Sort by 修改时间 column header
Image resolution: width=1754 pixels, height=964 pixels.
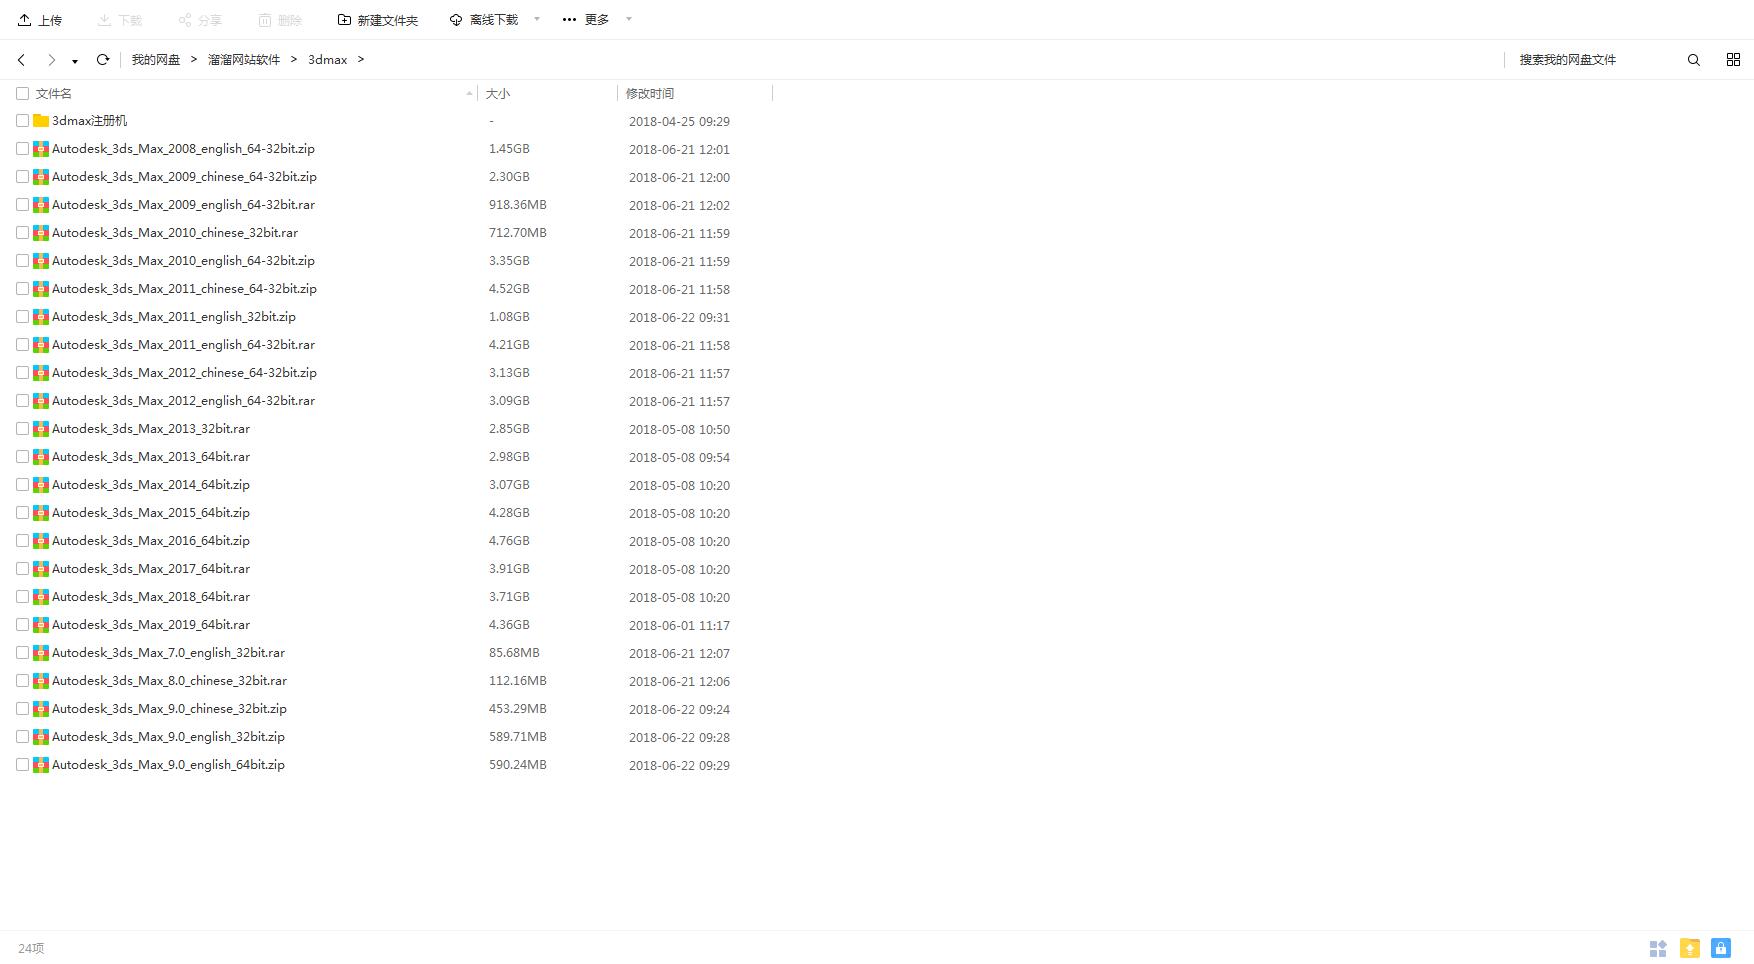650,93
